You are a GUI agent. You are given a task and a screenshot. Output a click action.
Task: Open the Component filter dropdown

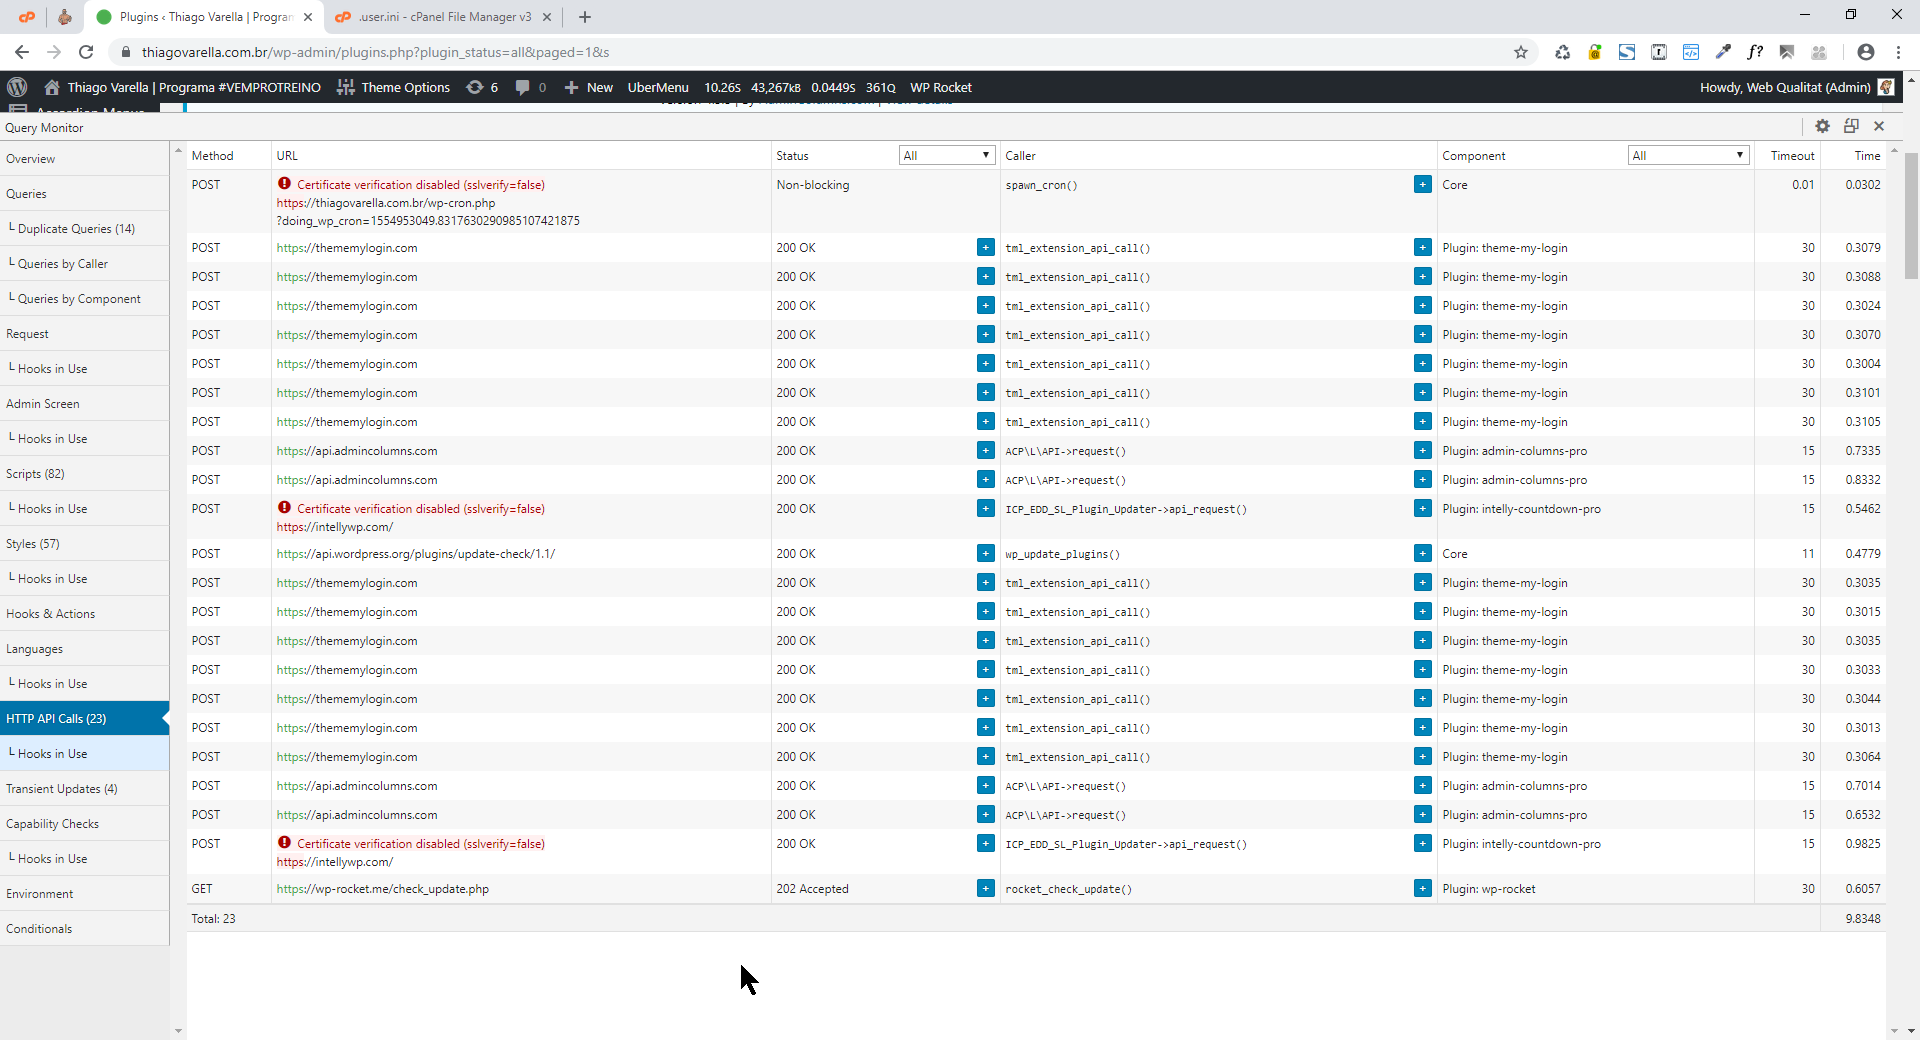click(1689, 155)
